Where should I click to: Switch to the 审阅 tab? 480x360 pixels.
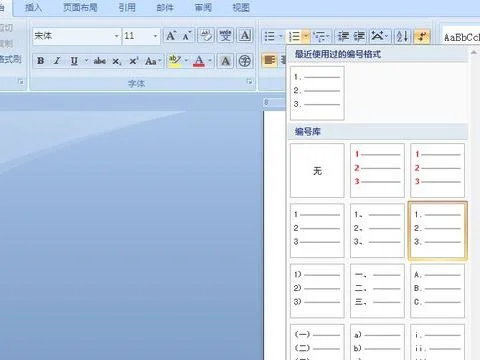click(203, 7)
